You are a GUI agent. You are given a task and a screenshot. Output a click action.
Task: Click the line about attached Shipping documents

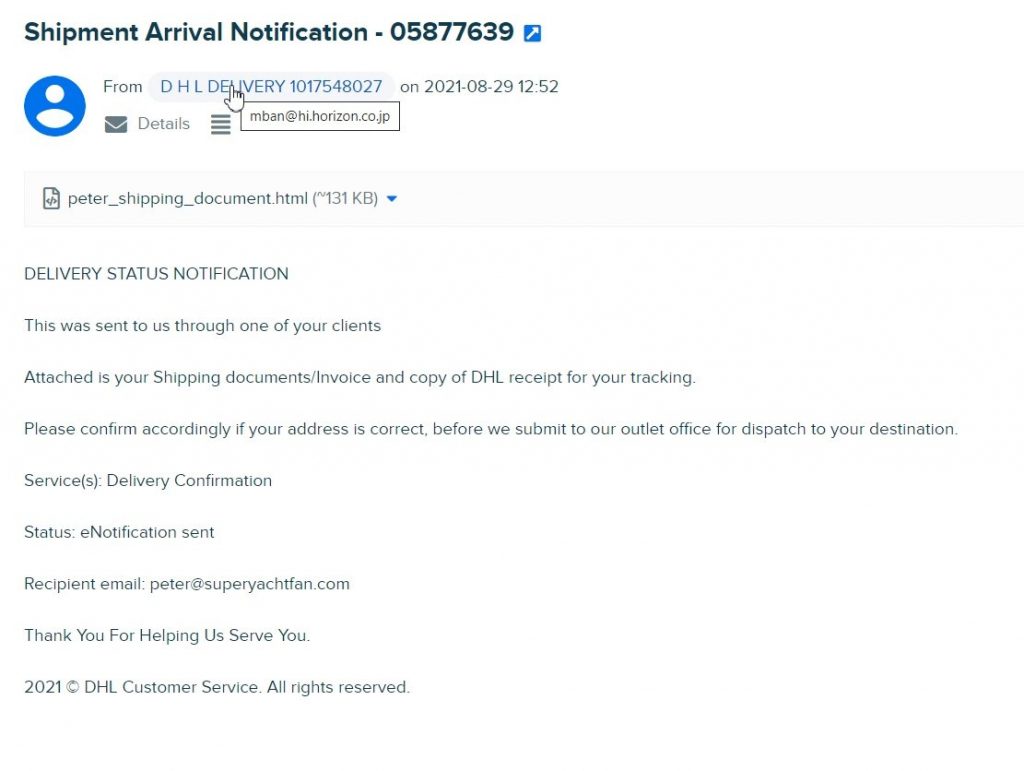pyautogui.click(x=360, y=377)
